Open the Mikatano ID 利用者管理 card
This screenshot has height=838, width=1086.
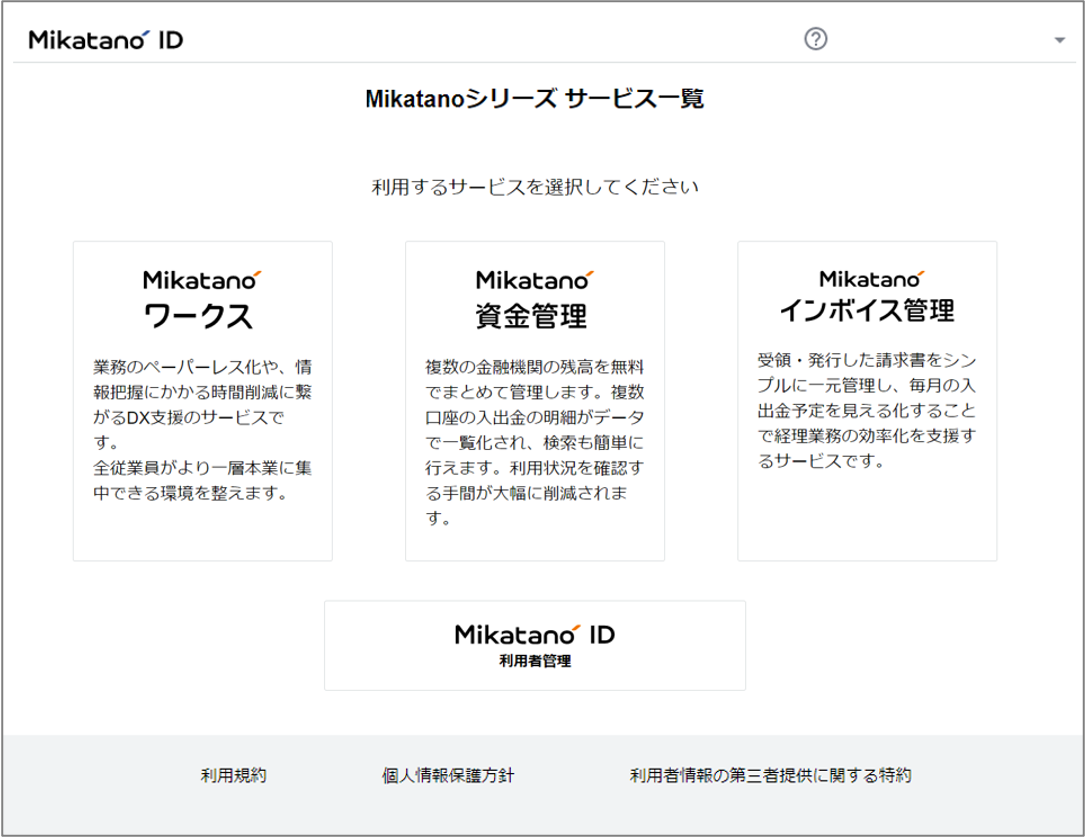tap(535, 645)
